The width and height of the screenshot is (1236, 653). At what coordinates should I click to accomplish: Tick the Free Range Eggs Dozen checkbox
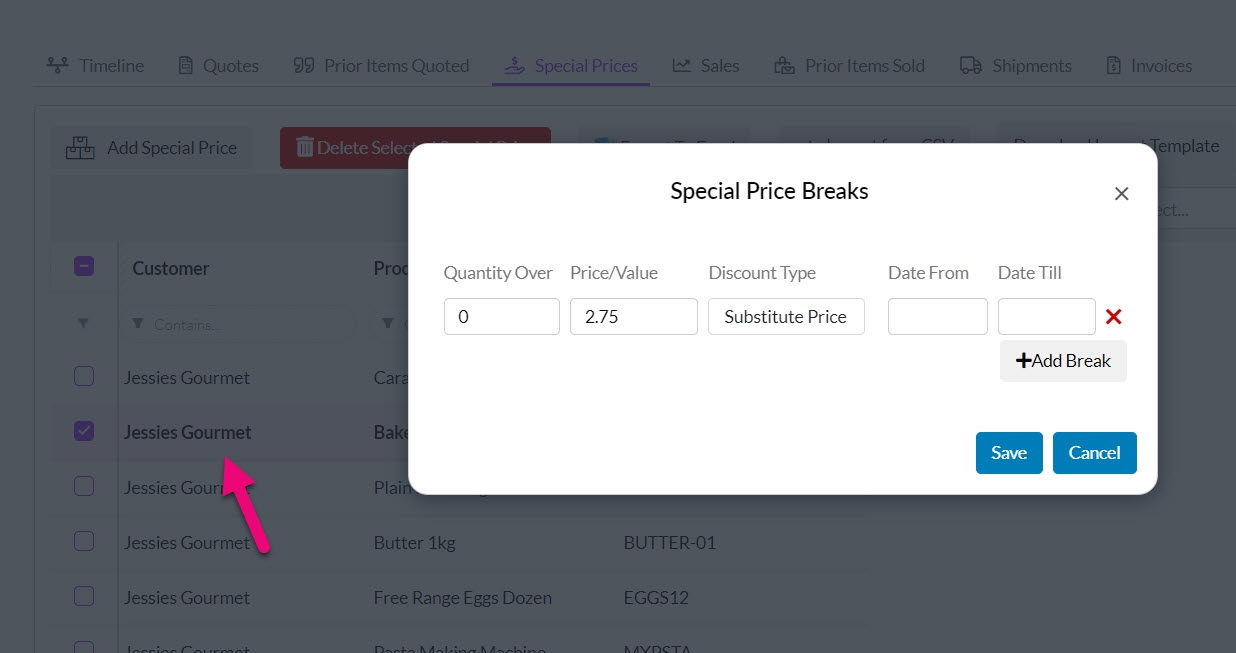84,596
